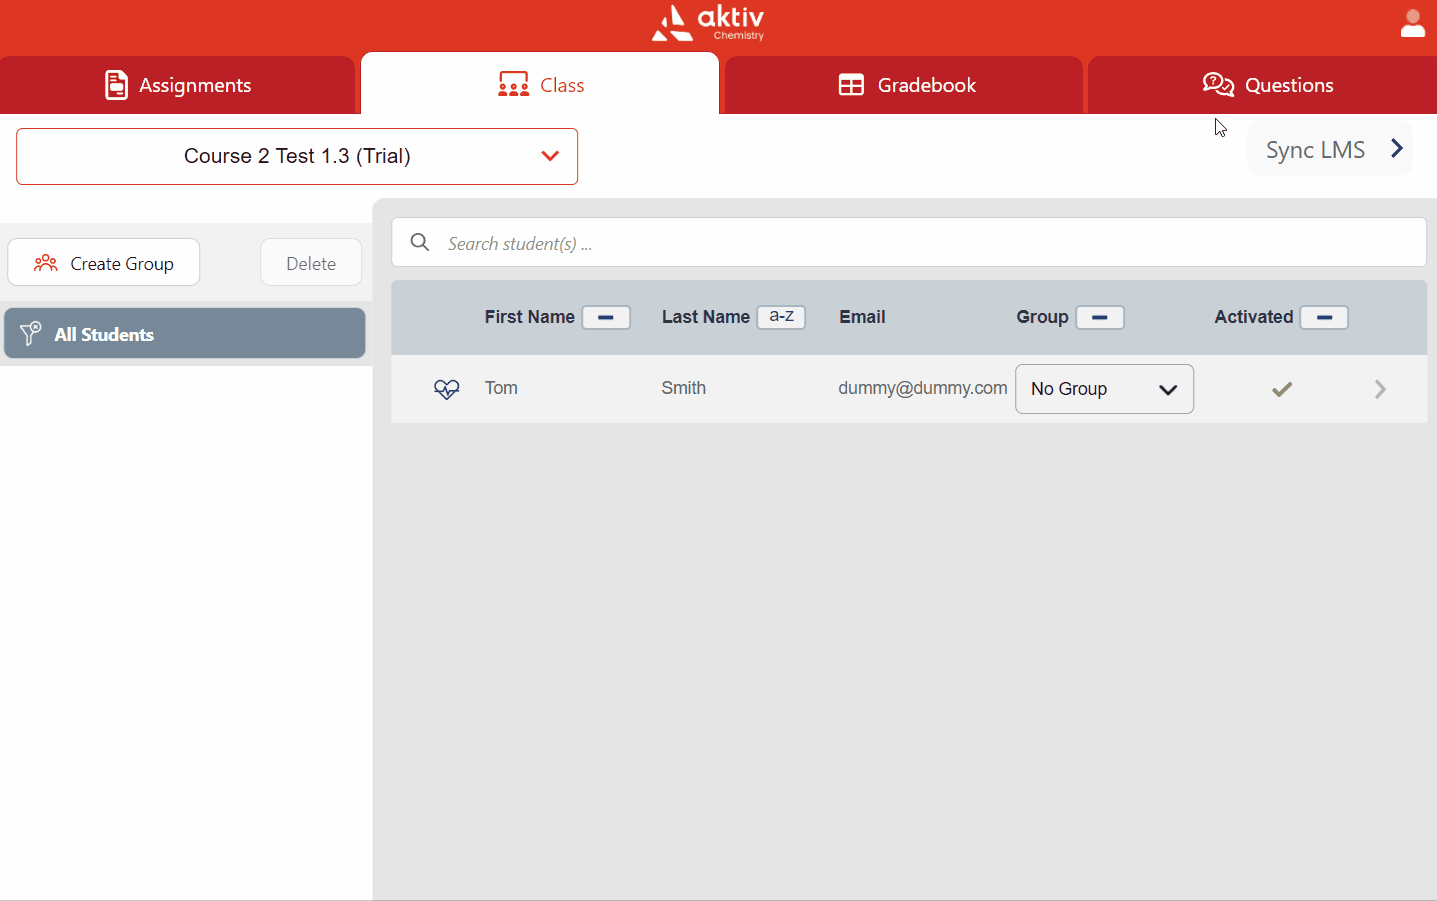Open the Assignments tab

coord(178,85)
